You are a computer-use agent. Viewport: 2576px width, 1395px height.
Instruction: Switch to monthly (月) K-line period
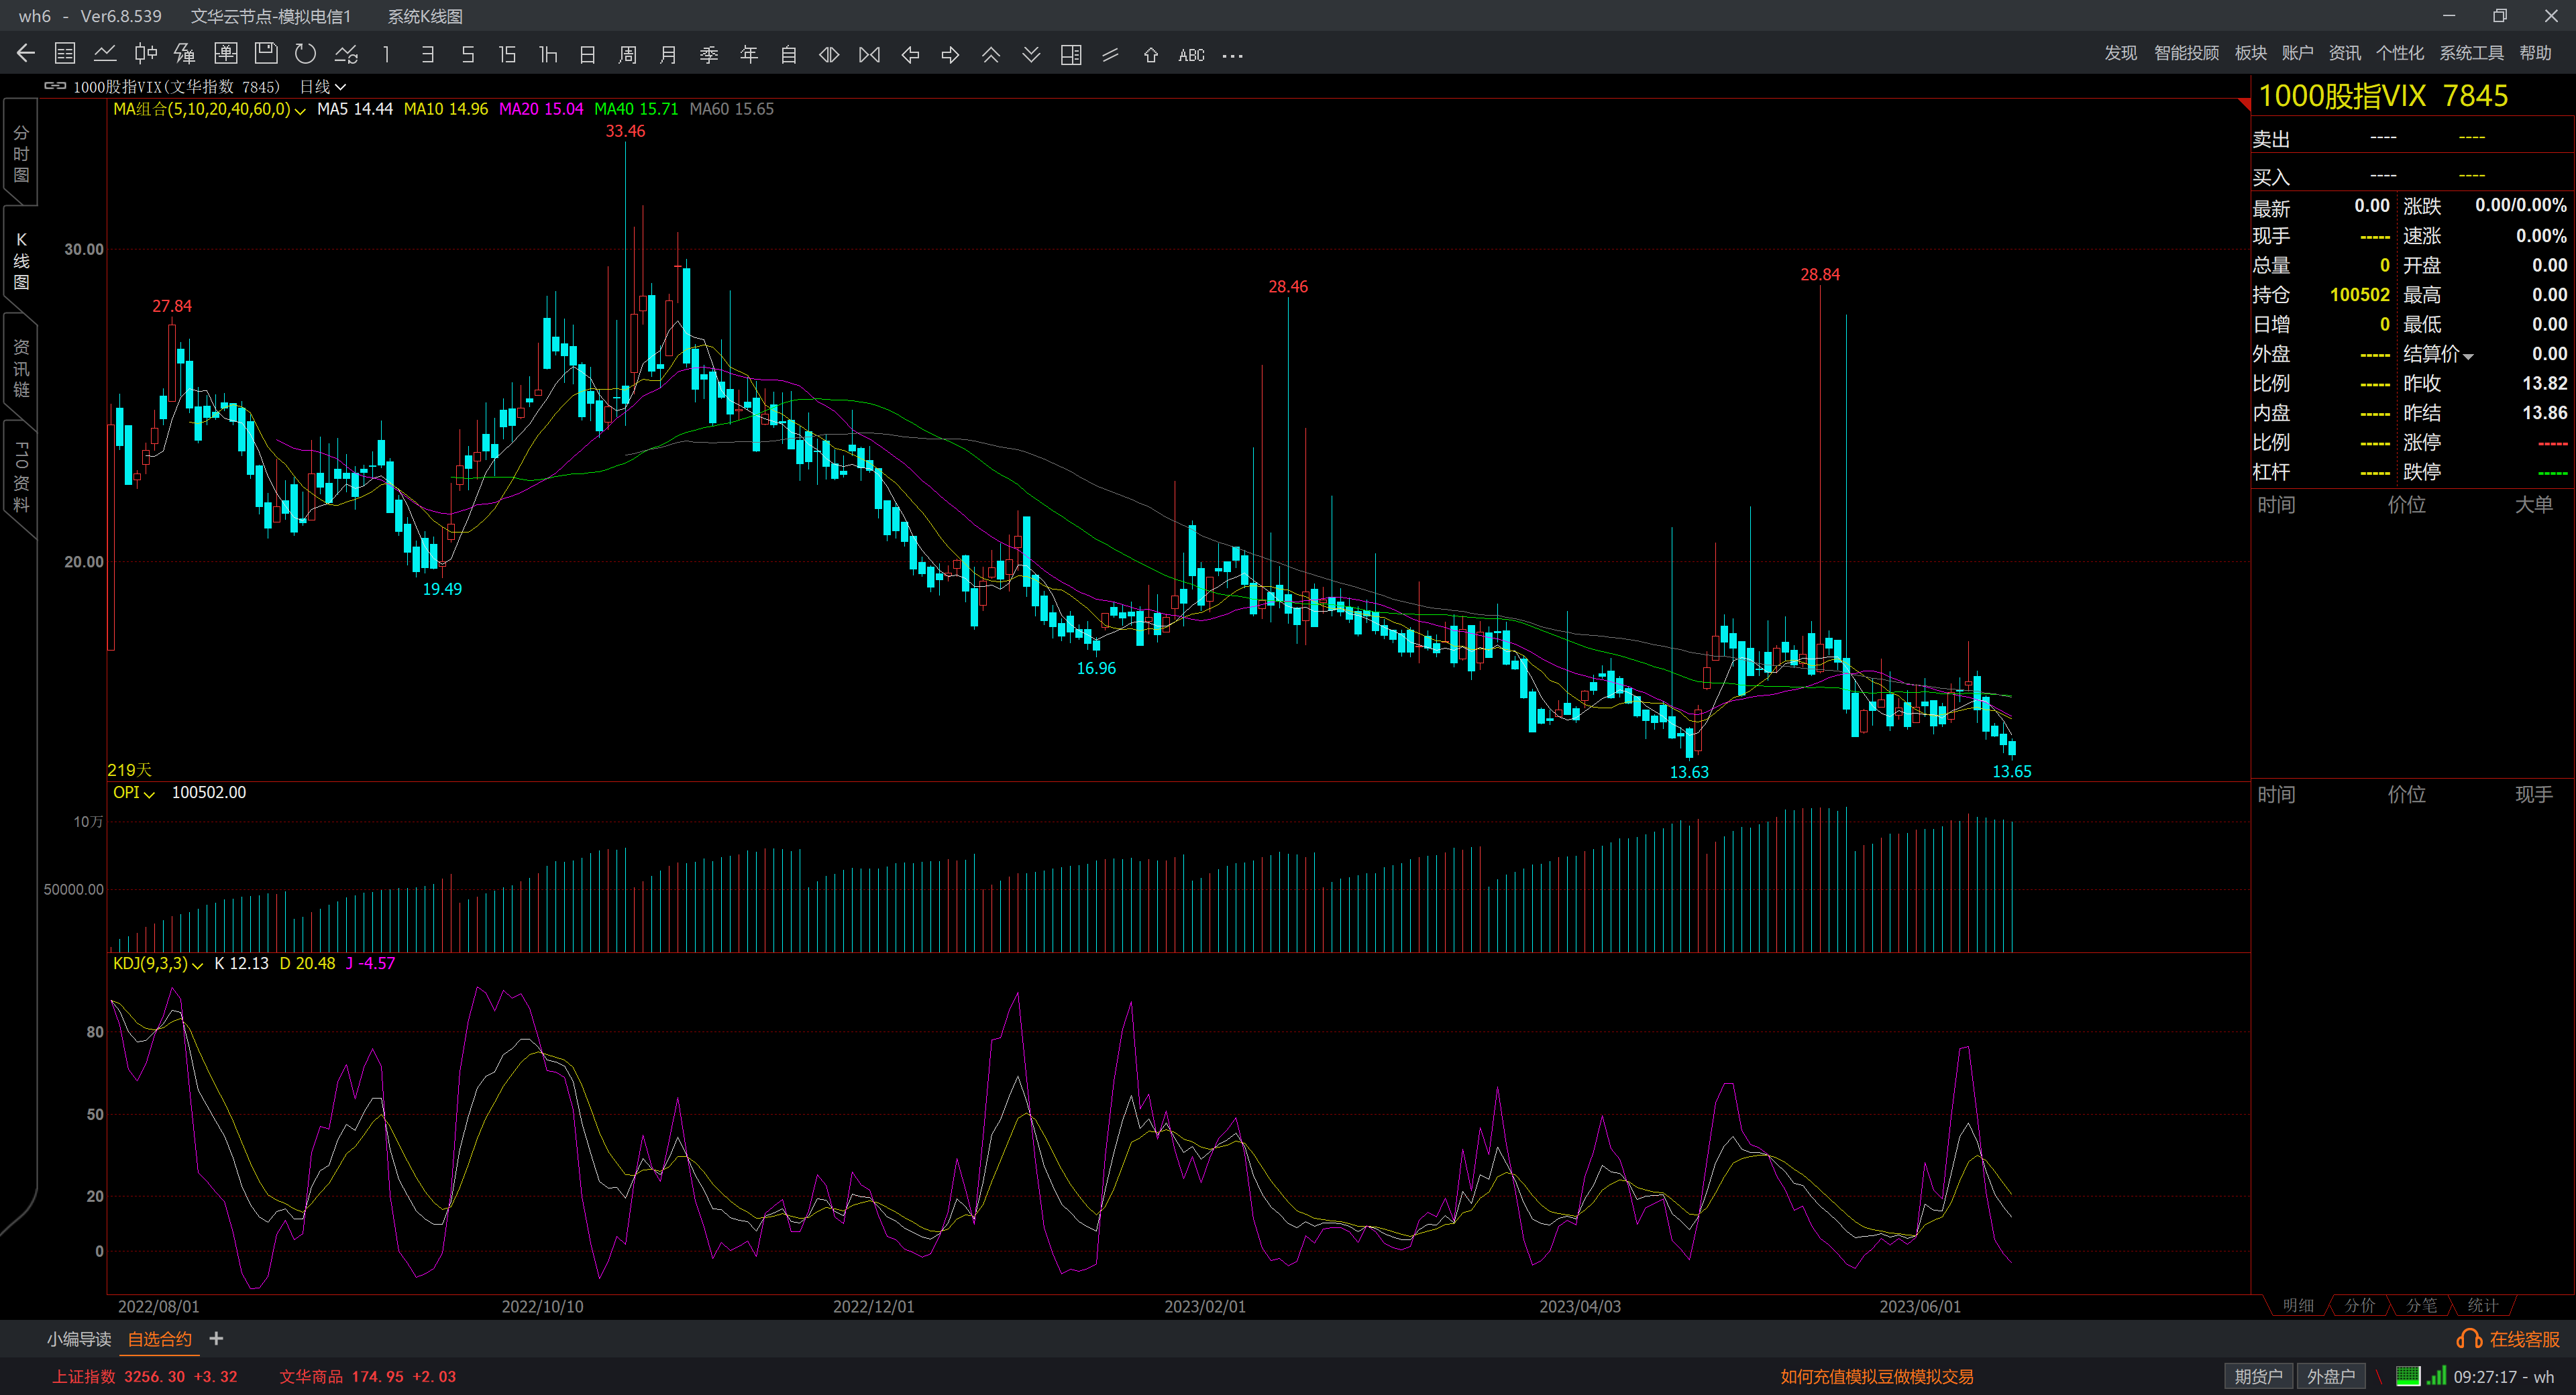[x=668, y=55]
